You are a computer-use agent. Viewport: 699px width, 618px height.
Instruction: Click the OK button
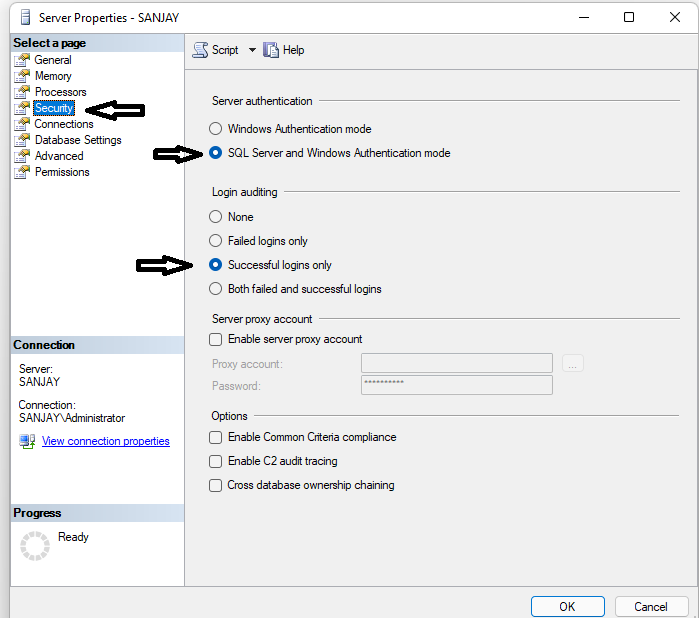tap(567, 606)
